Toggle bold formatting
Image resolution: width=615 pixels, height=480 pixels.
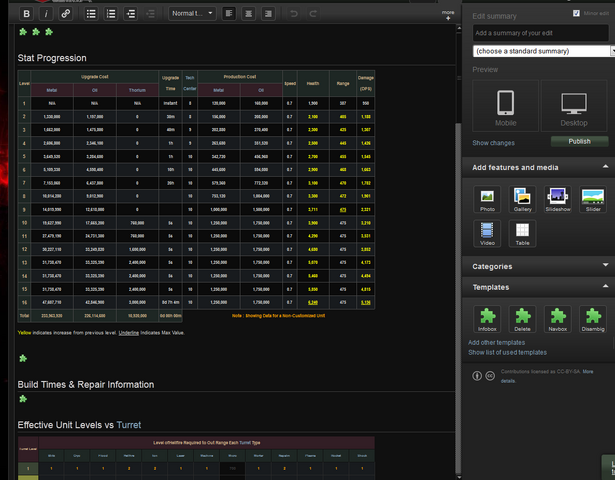point(26,14)
